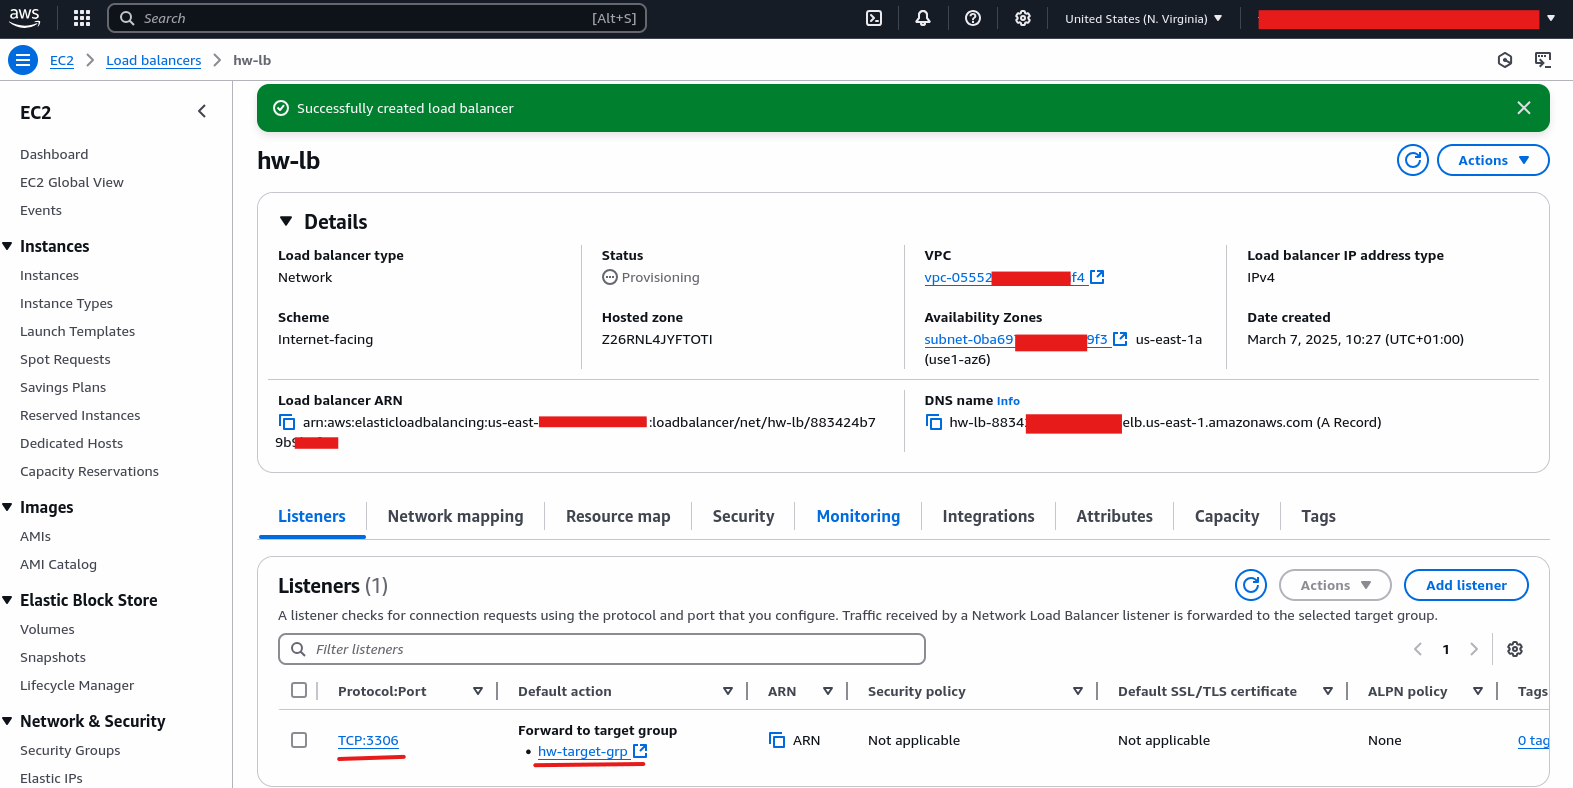Switch to the Tags tab

pos(1318,516)
